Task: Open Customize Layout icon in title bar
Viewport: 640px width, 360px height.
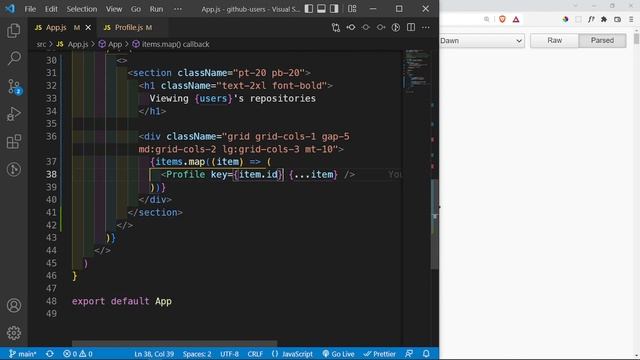Action: [352, 9]
